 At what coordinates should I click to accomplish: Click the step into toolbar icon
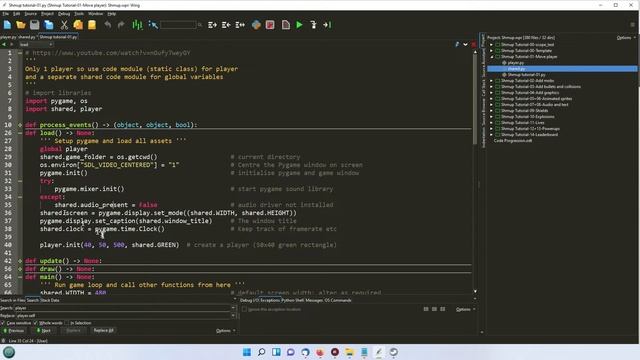[313, 25]
